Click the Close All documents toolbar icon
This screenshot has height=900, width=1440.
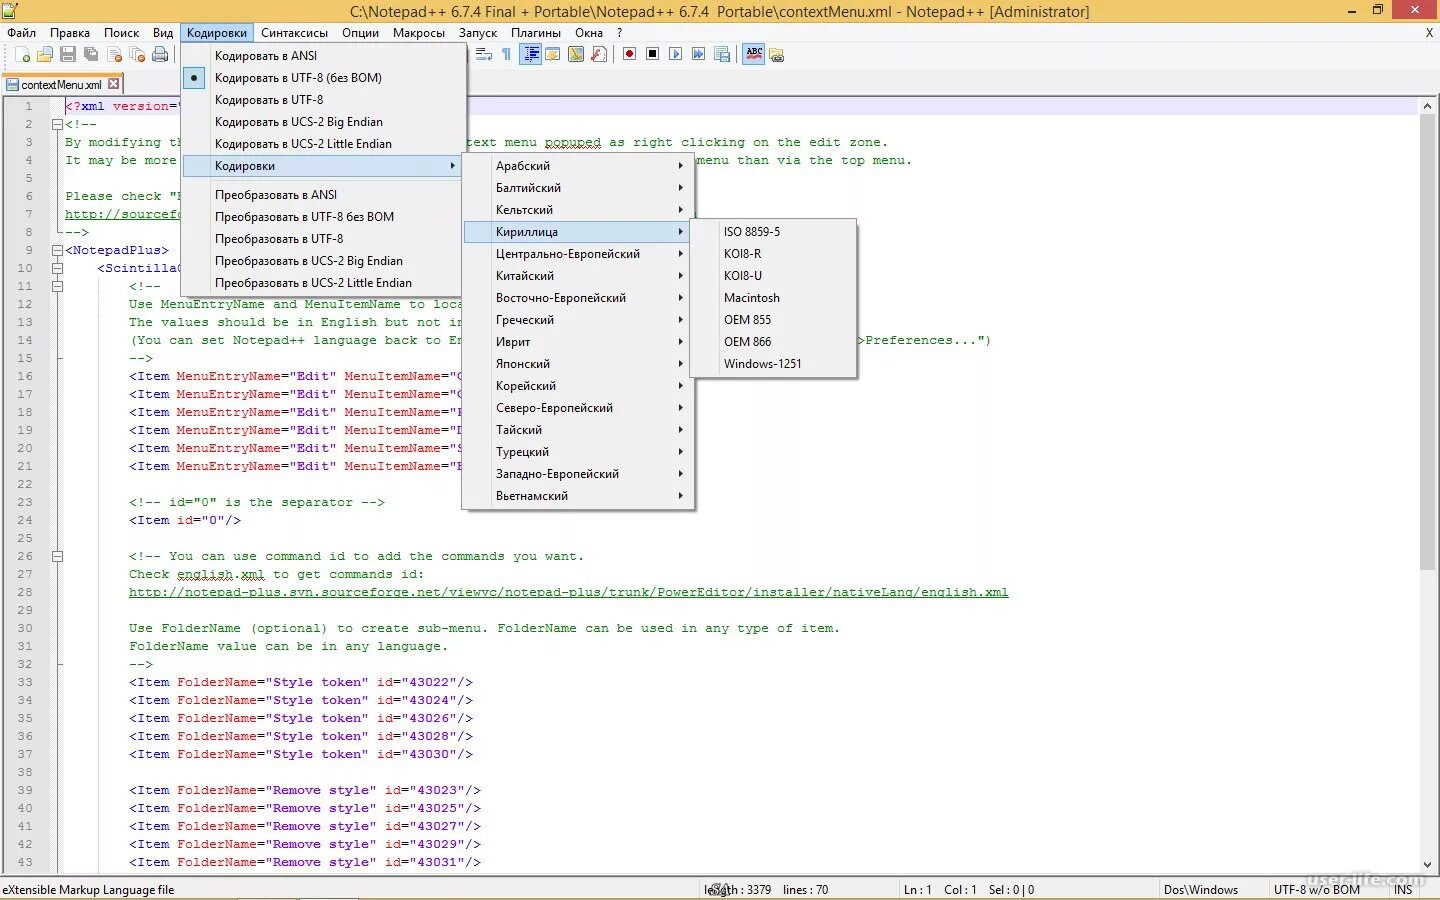137,54
